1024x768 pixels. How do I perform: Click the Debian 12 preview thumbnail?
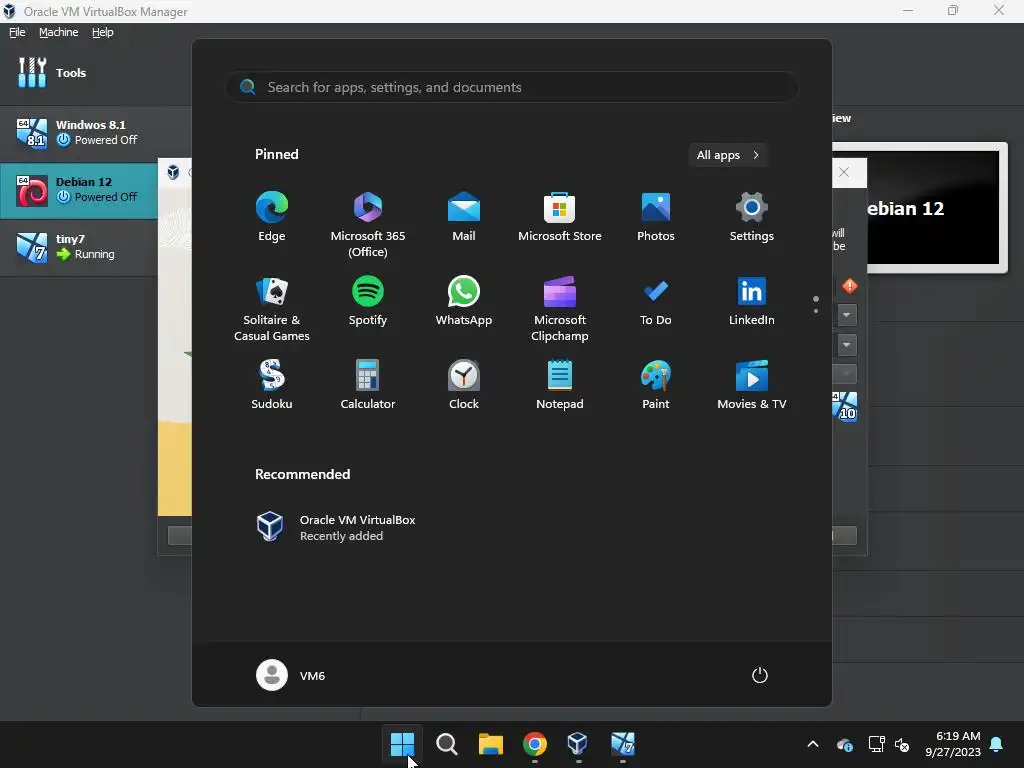pyautogui.click(x=932, y=208)
